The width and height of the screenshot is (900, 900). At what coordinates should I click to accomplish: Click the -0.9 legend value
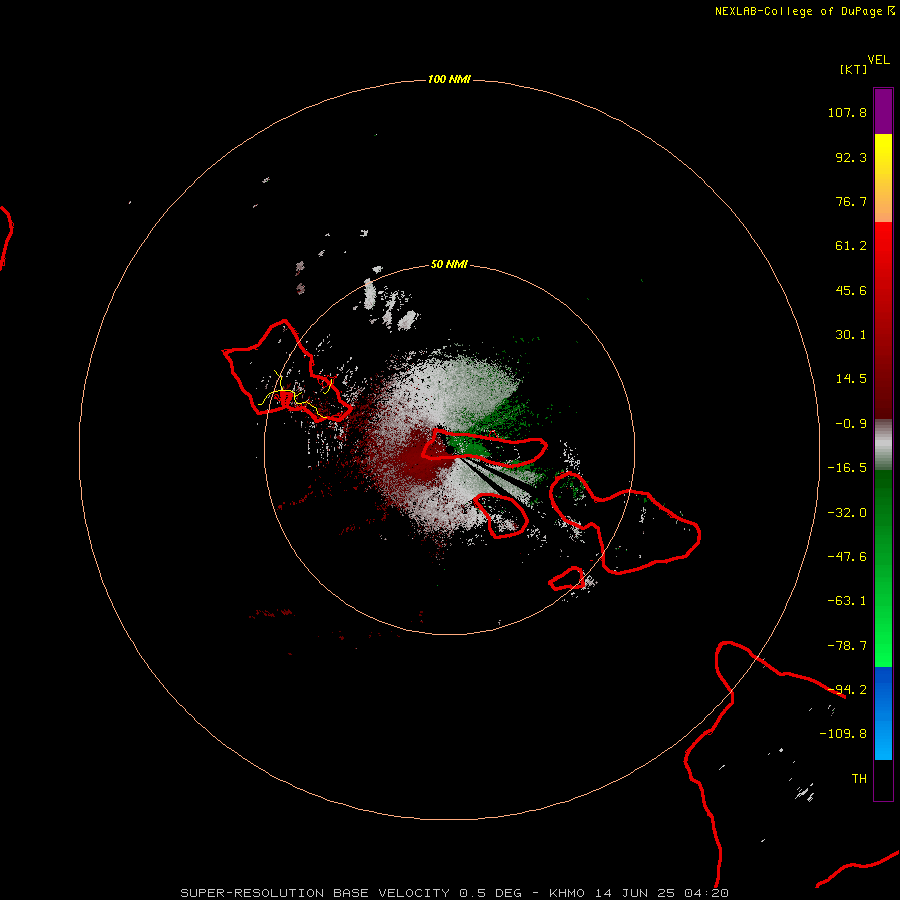point(851,424)
